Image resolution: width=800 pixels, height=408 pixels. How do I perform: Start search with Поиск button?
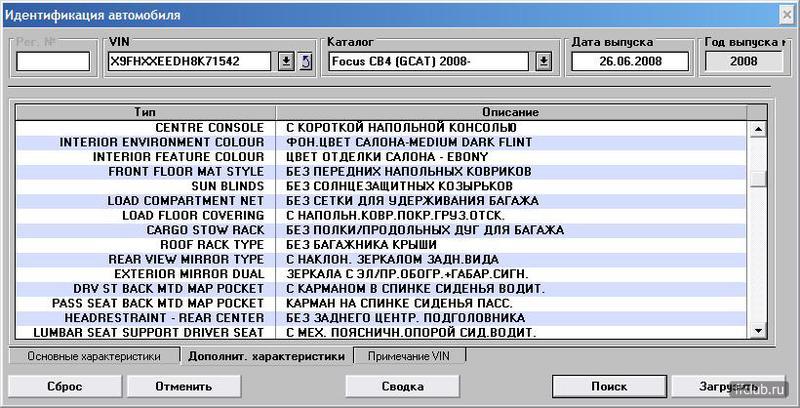pos(609,386)
